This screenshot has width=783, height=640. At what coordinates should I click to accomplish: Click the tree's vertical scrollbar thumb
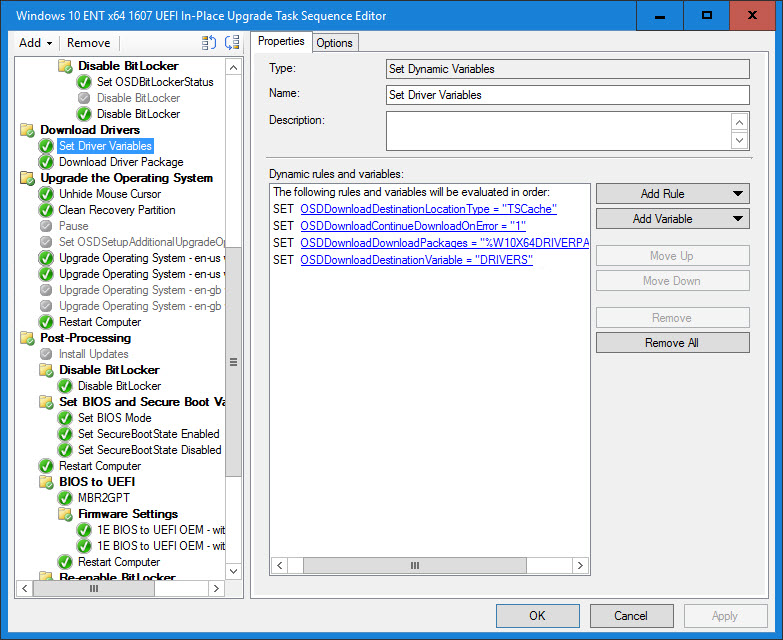tap(234, 360)
